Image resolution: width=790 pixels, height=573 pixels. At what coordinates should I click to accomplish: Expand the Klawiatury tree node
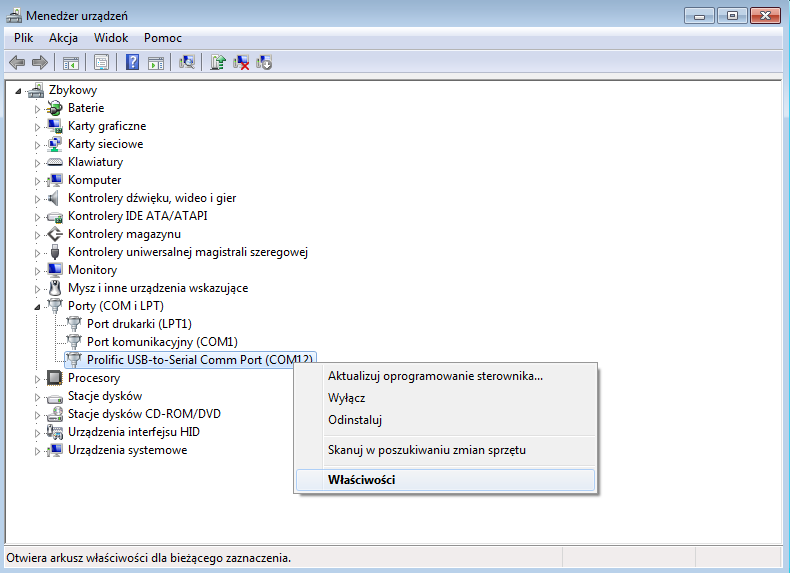(38, 162)
